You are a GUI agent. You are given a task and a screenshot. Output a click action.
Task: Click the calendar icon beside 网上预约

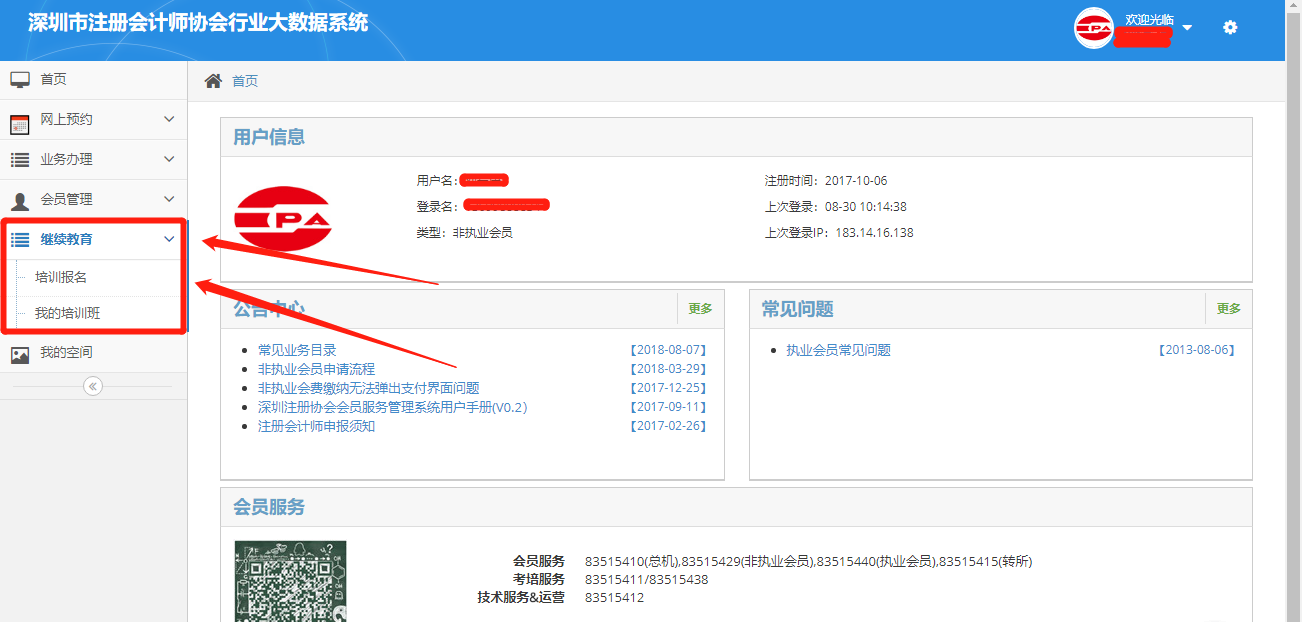(20, 124)
